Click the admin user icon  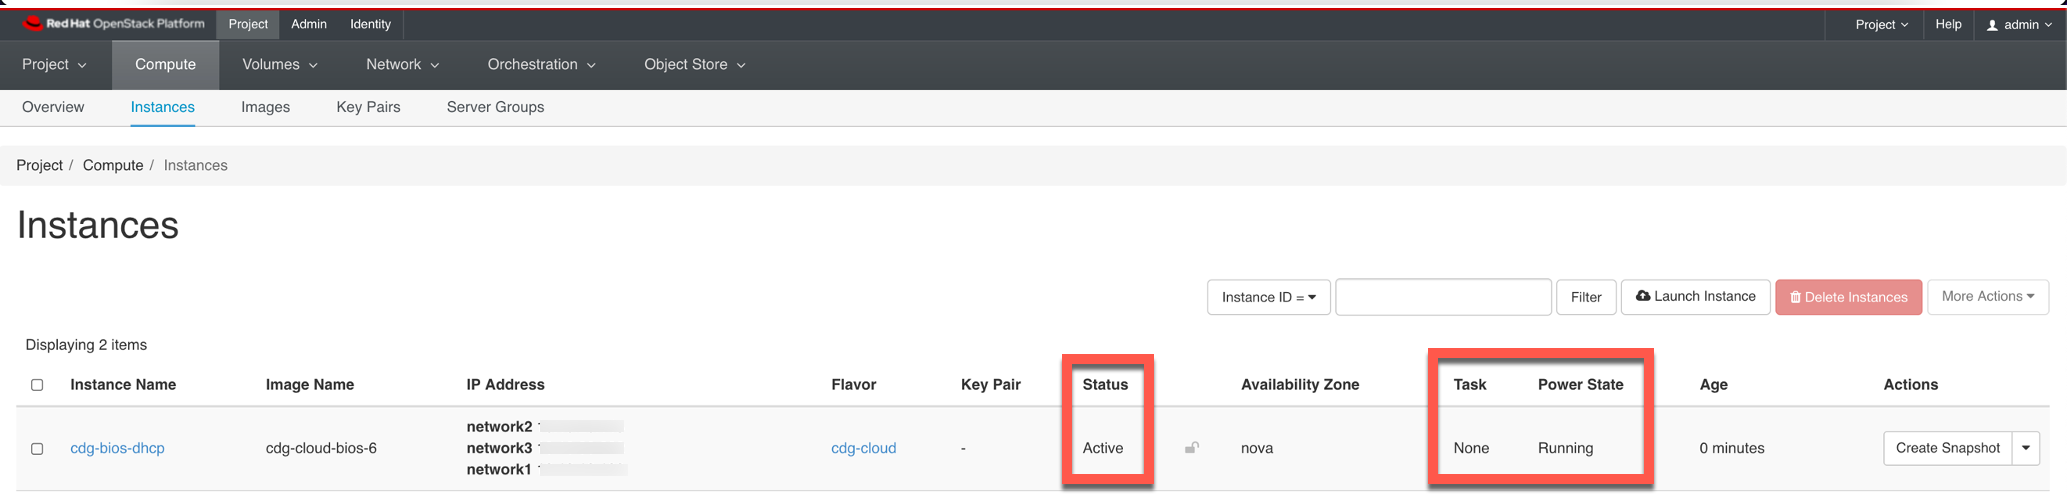pyautogui.click(x=1992, y=25)
